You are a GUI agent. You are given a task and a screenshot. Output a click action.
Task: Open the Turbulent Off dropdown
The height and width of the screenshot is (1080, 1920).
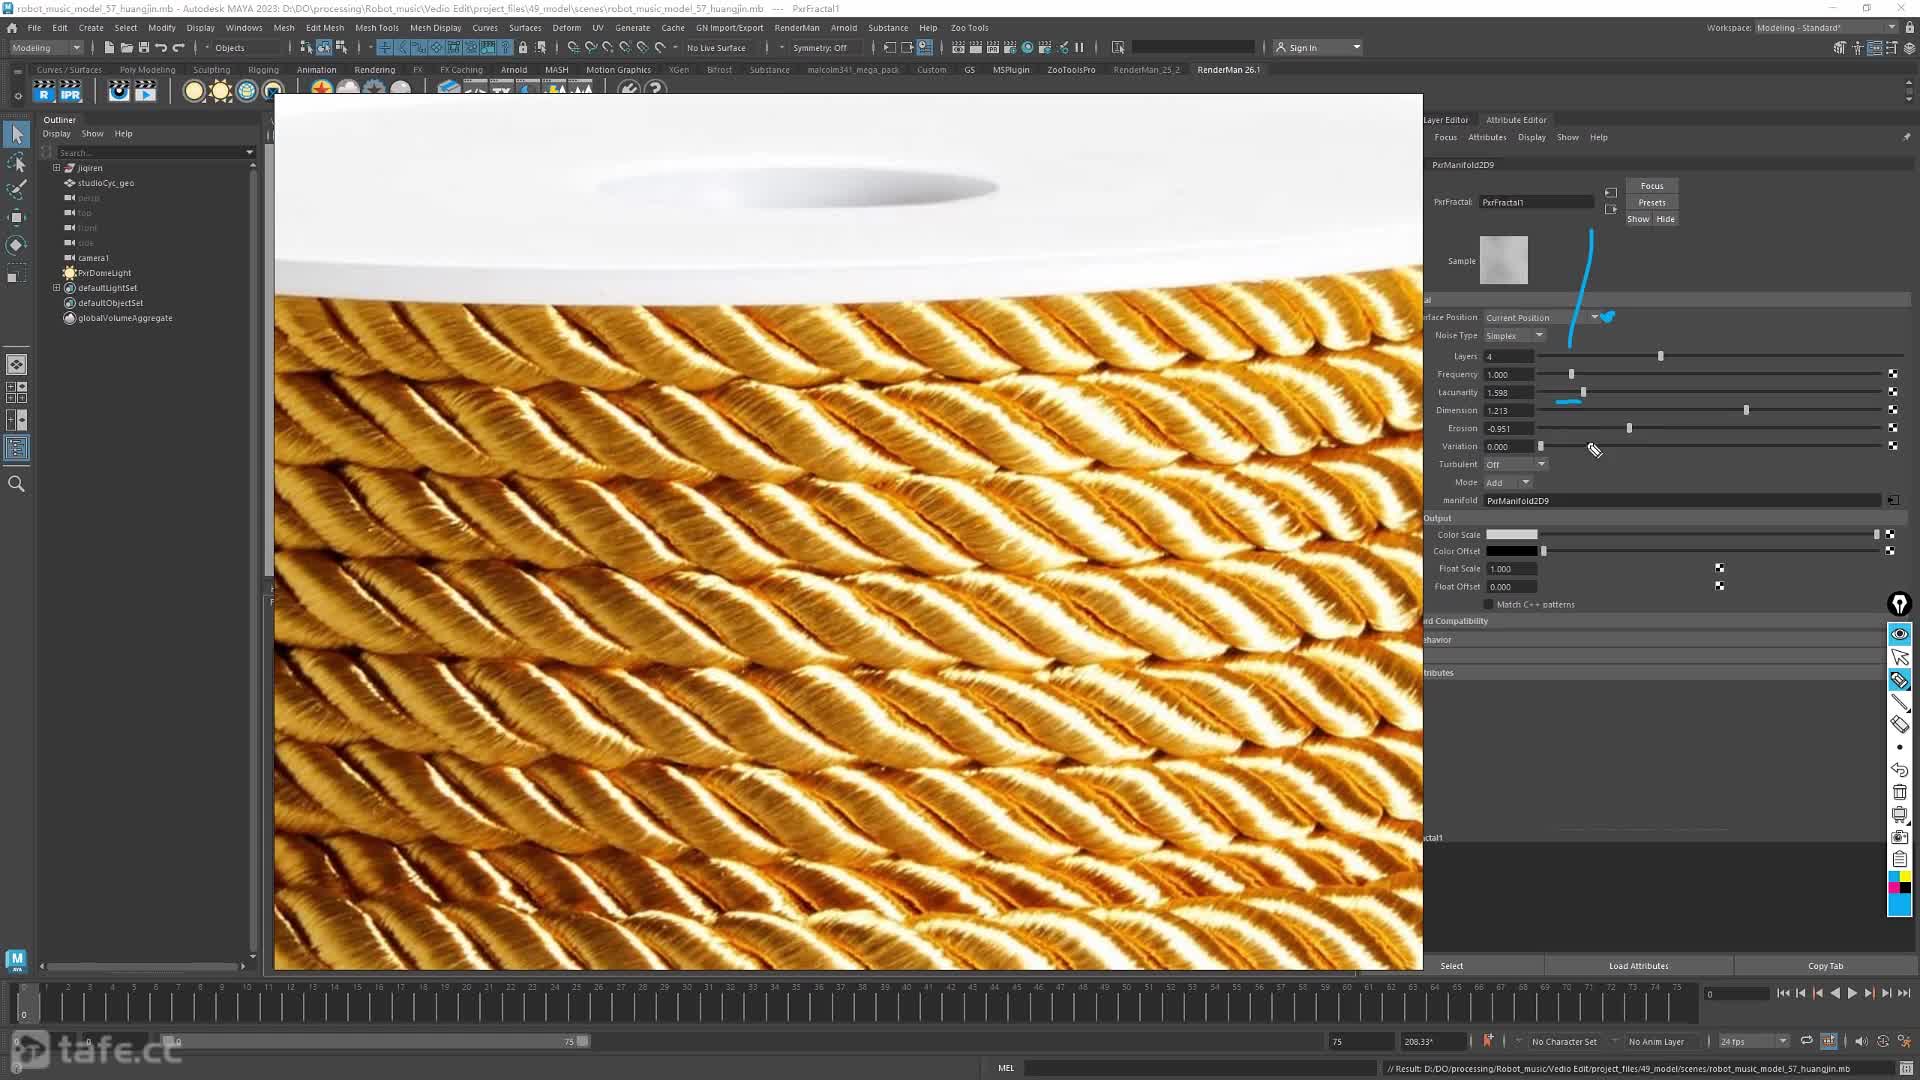(x=1515, y=465)
